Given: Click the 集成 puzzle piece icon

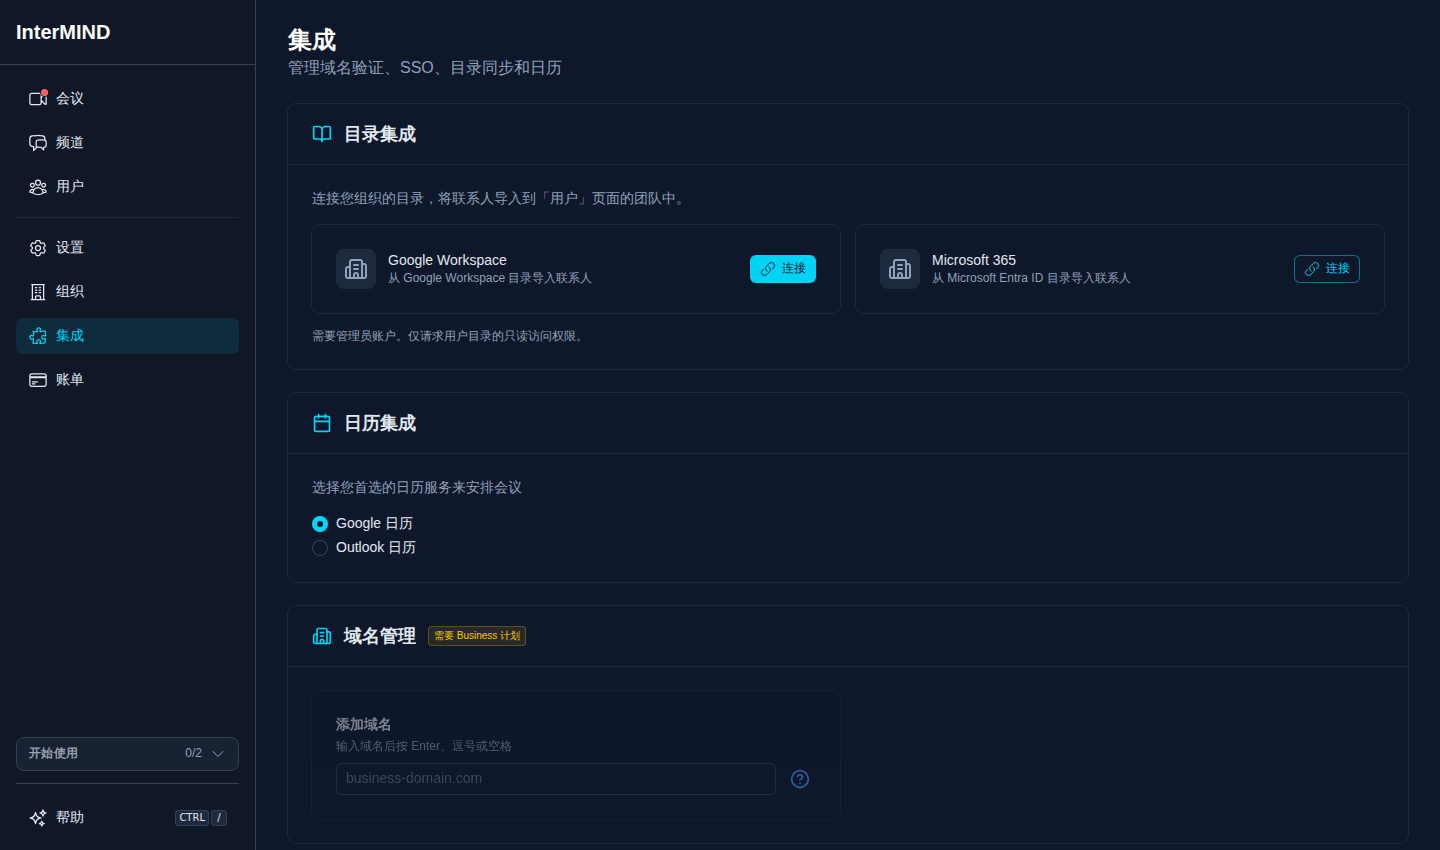Looking at the screenshot, I should [x=38, y=336].
